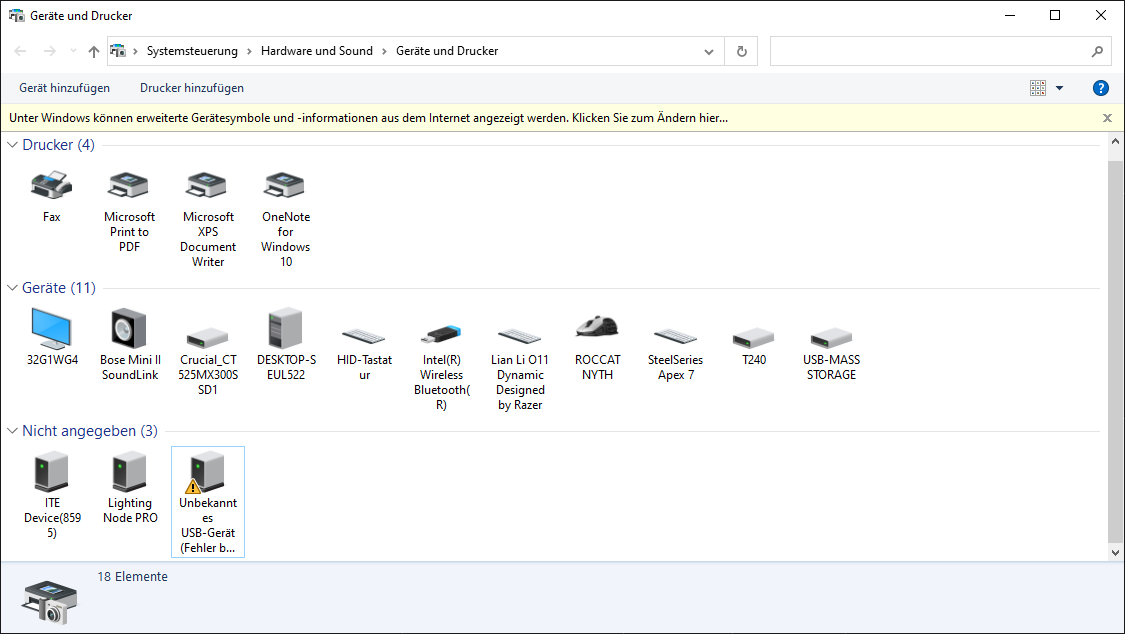
Task: Click the control panel icon in address bar
Action: (x=118, y=51)
